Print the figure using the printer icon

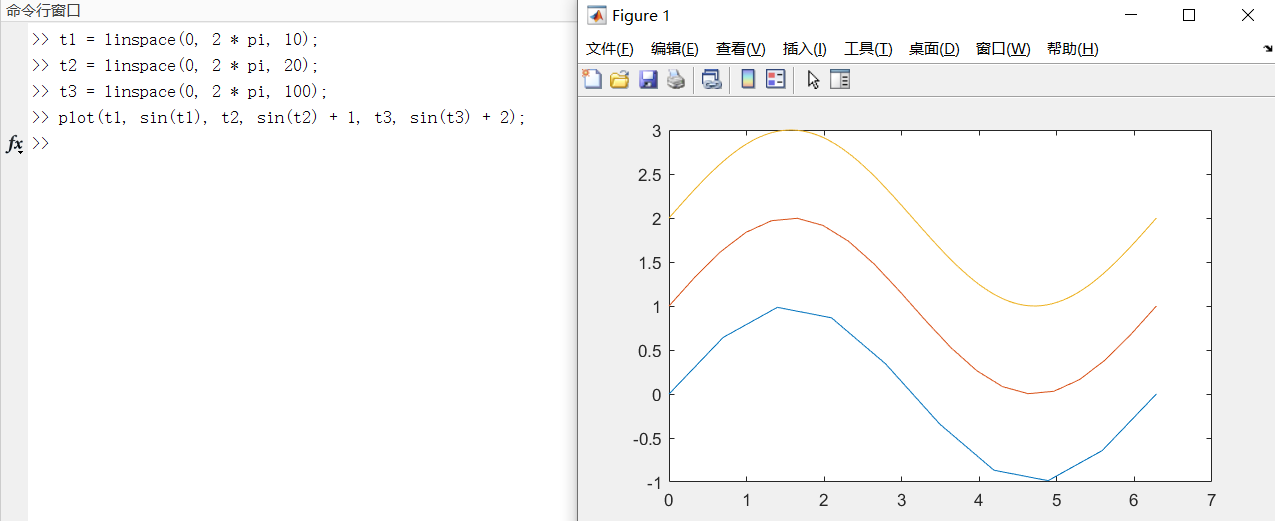pos(676,79)
